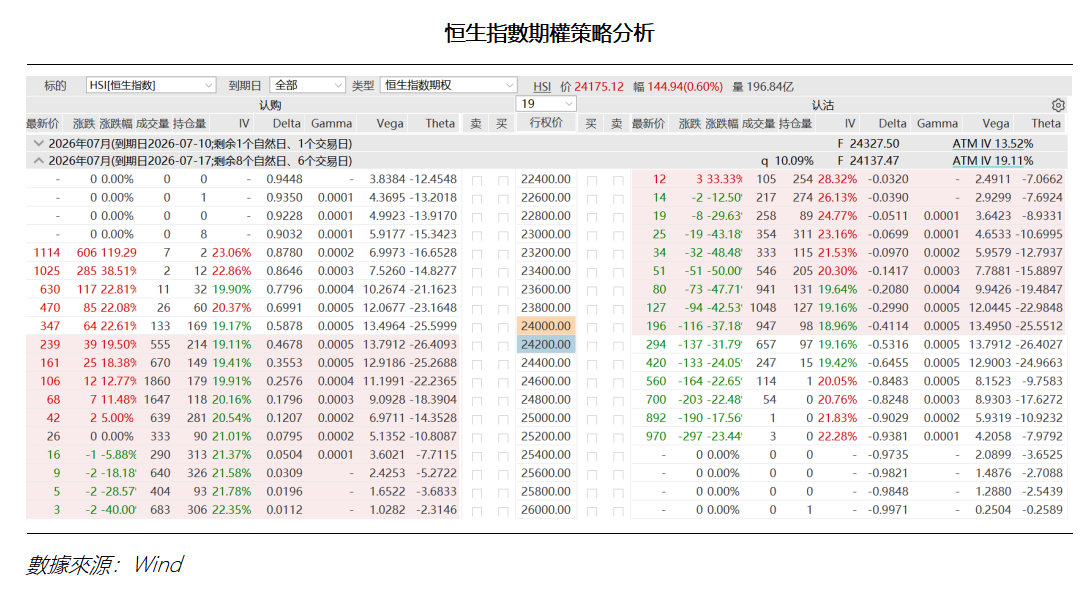Screen dimensions: 1085x599
Task: Click the 26000.00 strike price cell
Action: [x=546, y=510]
